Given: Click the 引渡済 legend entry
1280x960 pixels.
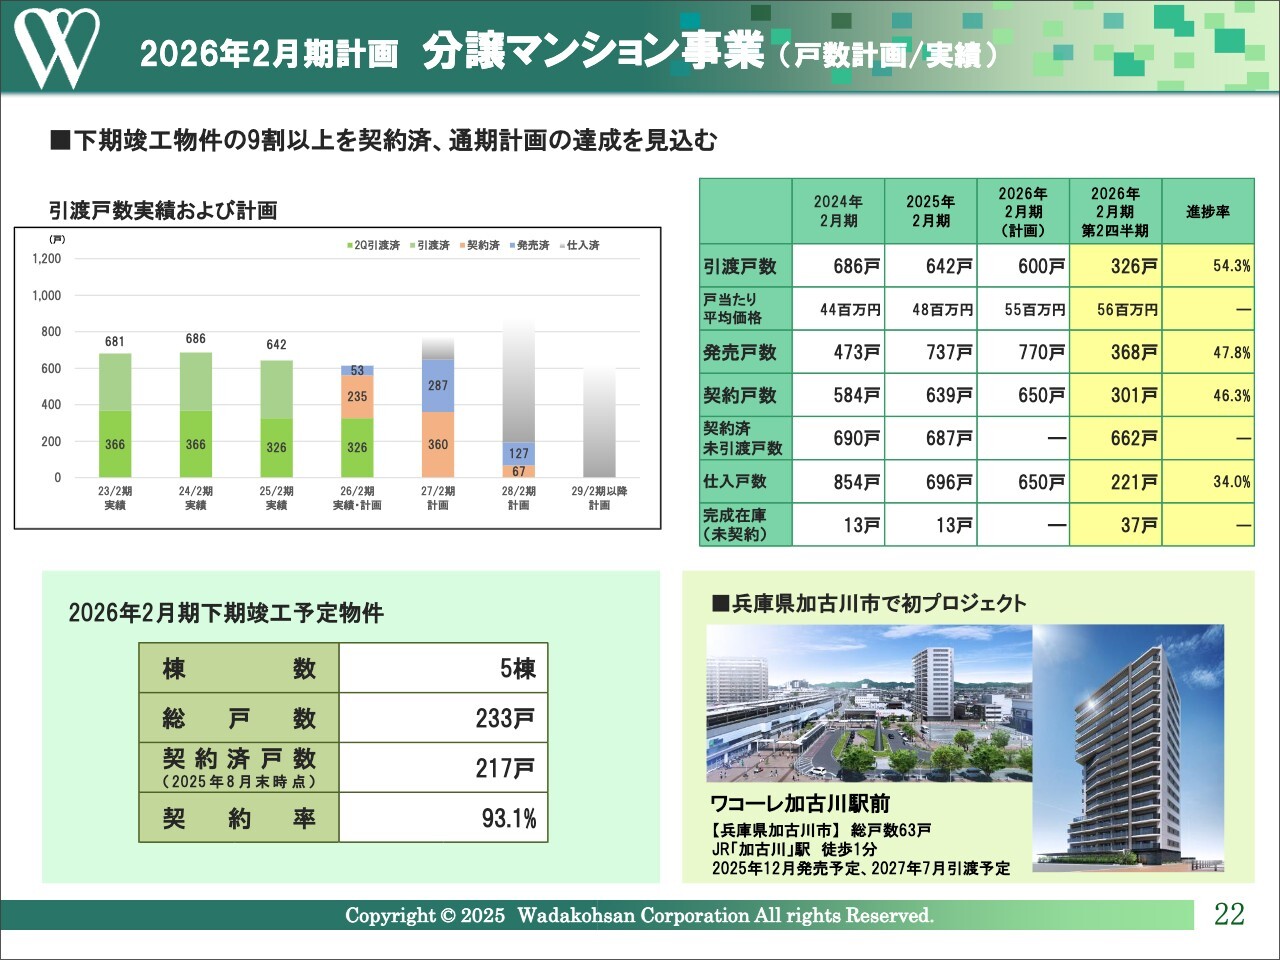Looking at the screenshot, I should pos(429,245).
